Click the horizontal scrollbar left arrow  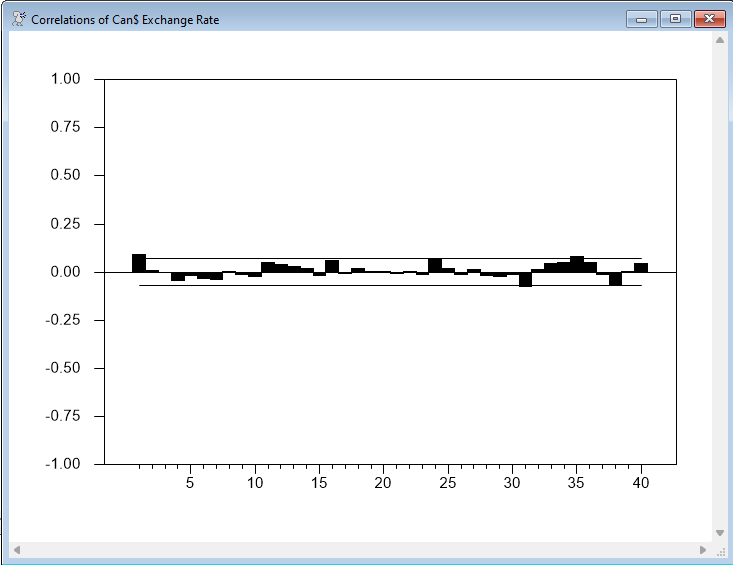coord(16,550)
